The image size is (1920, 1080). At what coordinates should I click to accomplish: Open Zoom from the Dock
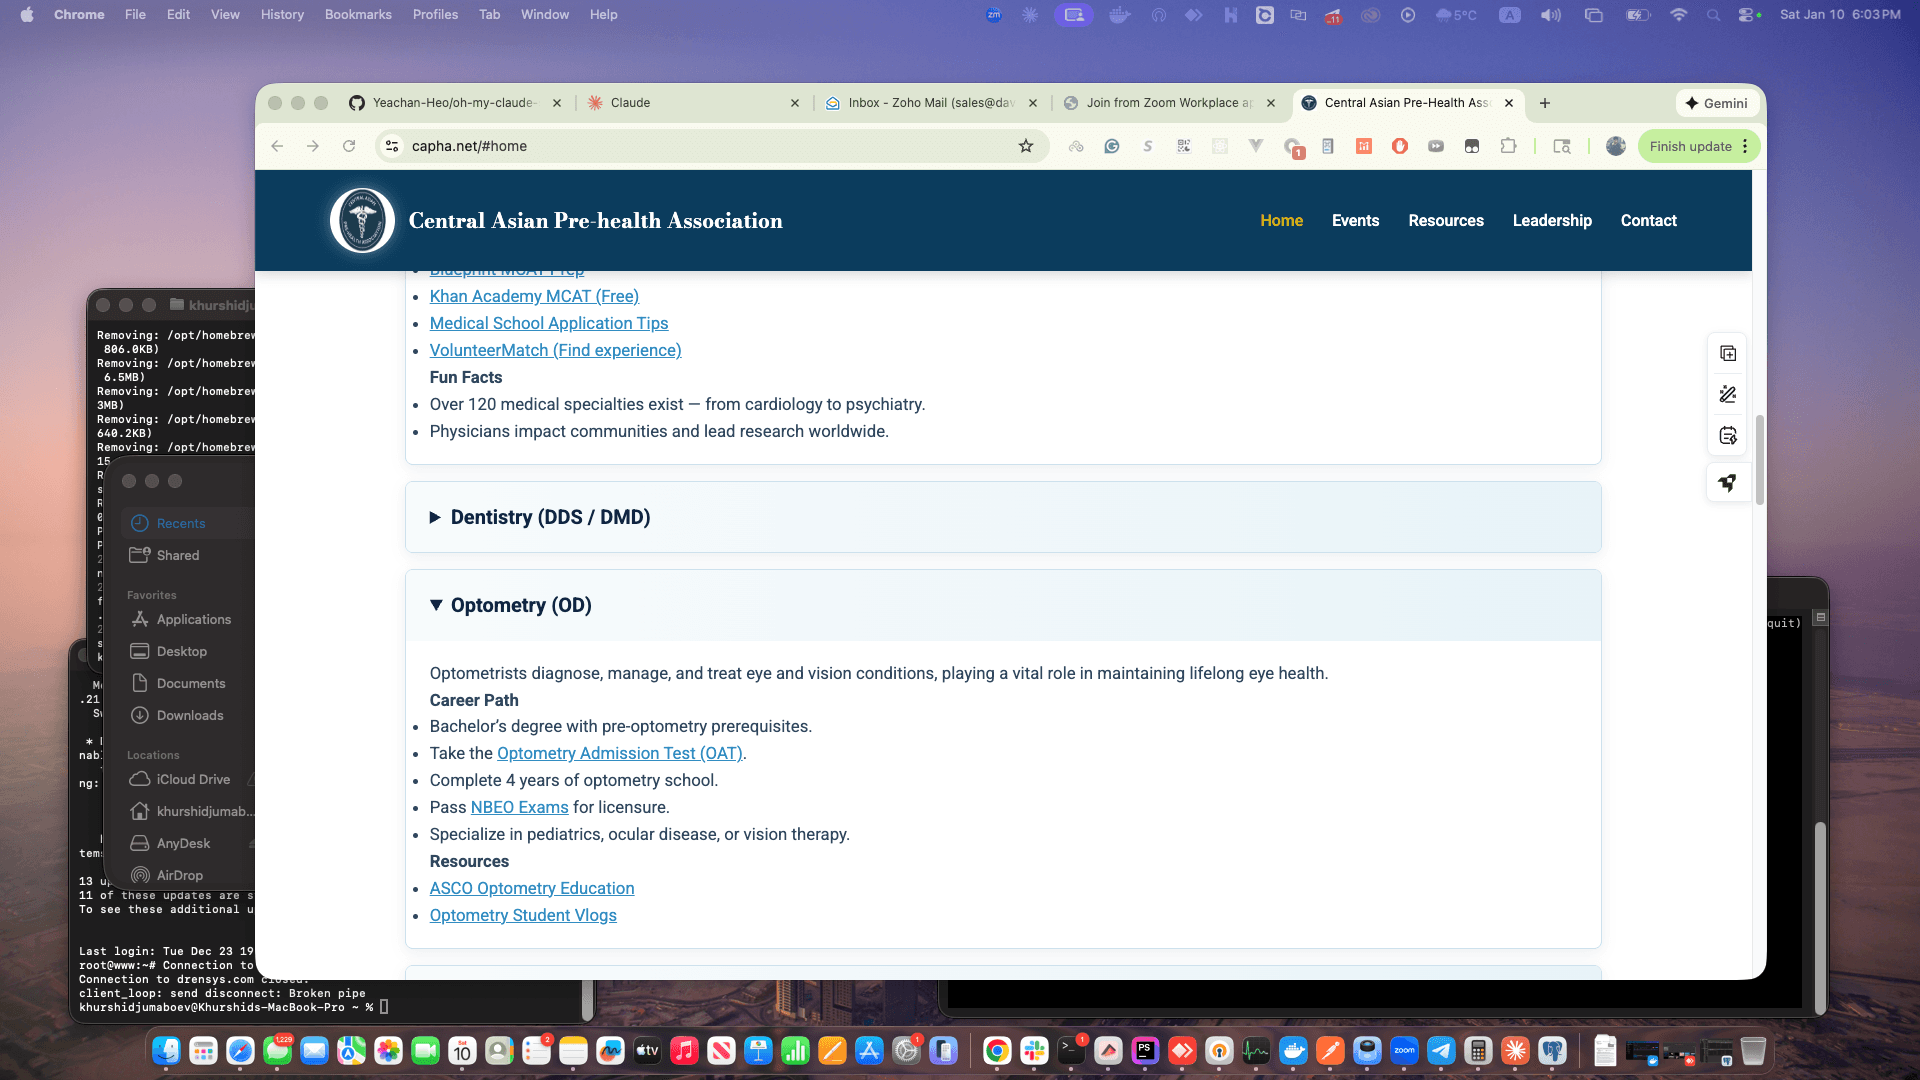coord(1405,1051)
